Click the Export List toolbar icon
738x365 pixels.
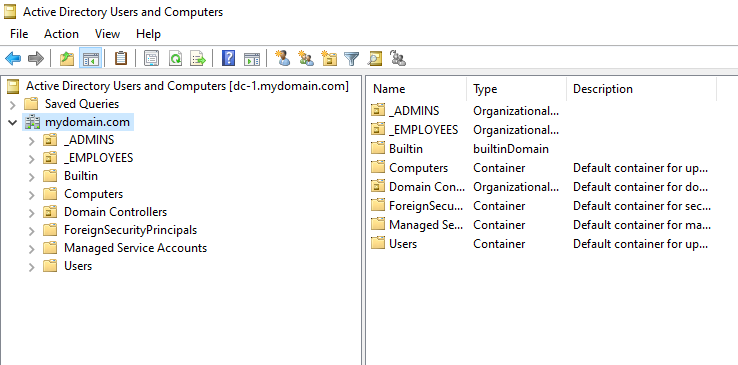click(x=198, y=59)
